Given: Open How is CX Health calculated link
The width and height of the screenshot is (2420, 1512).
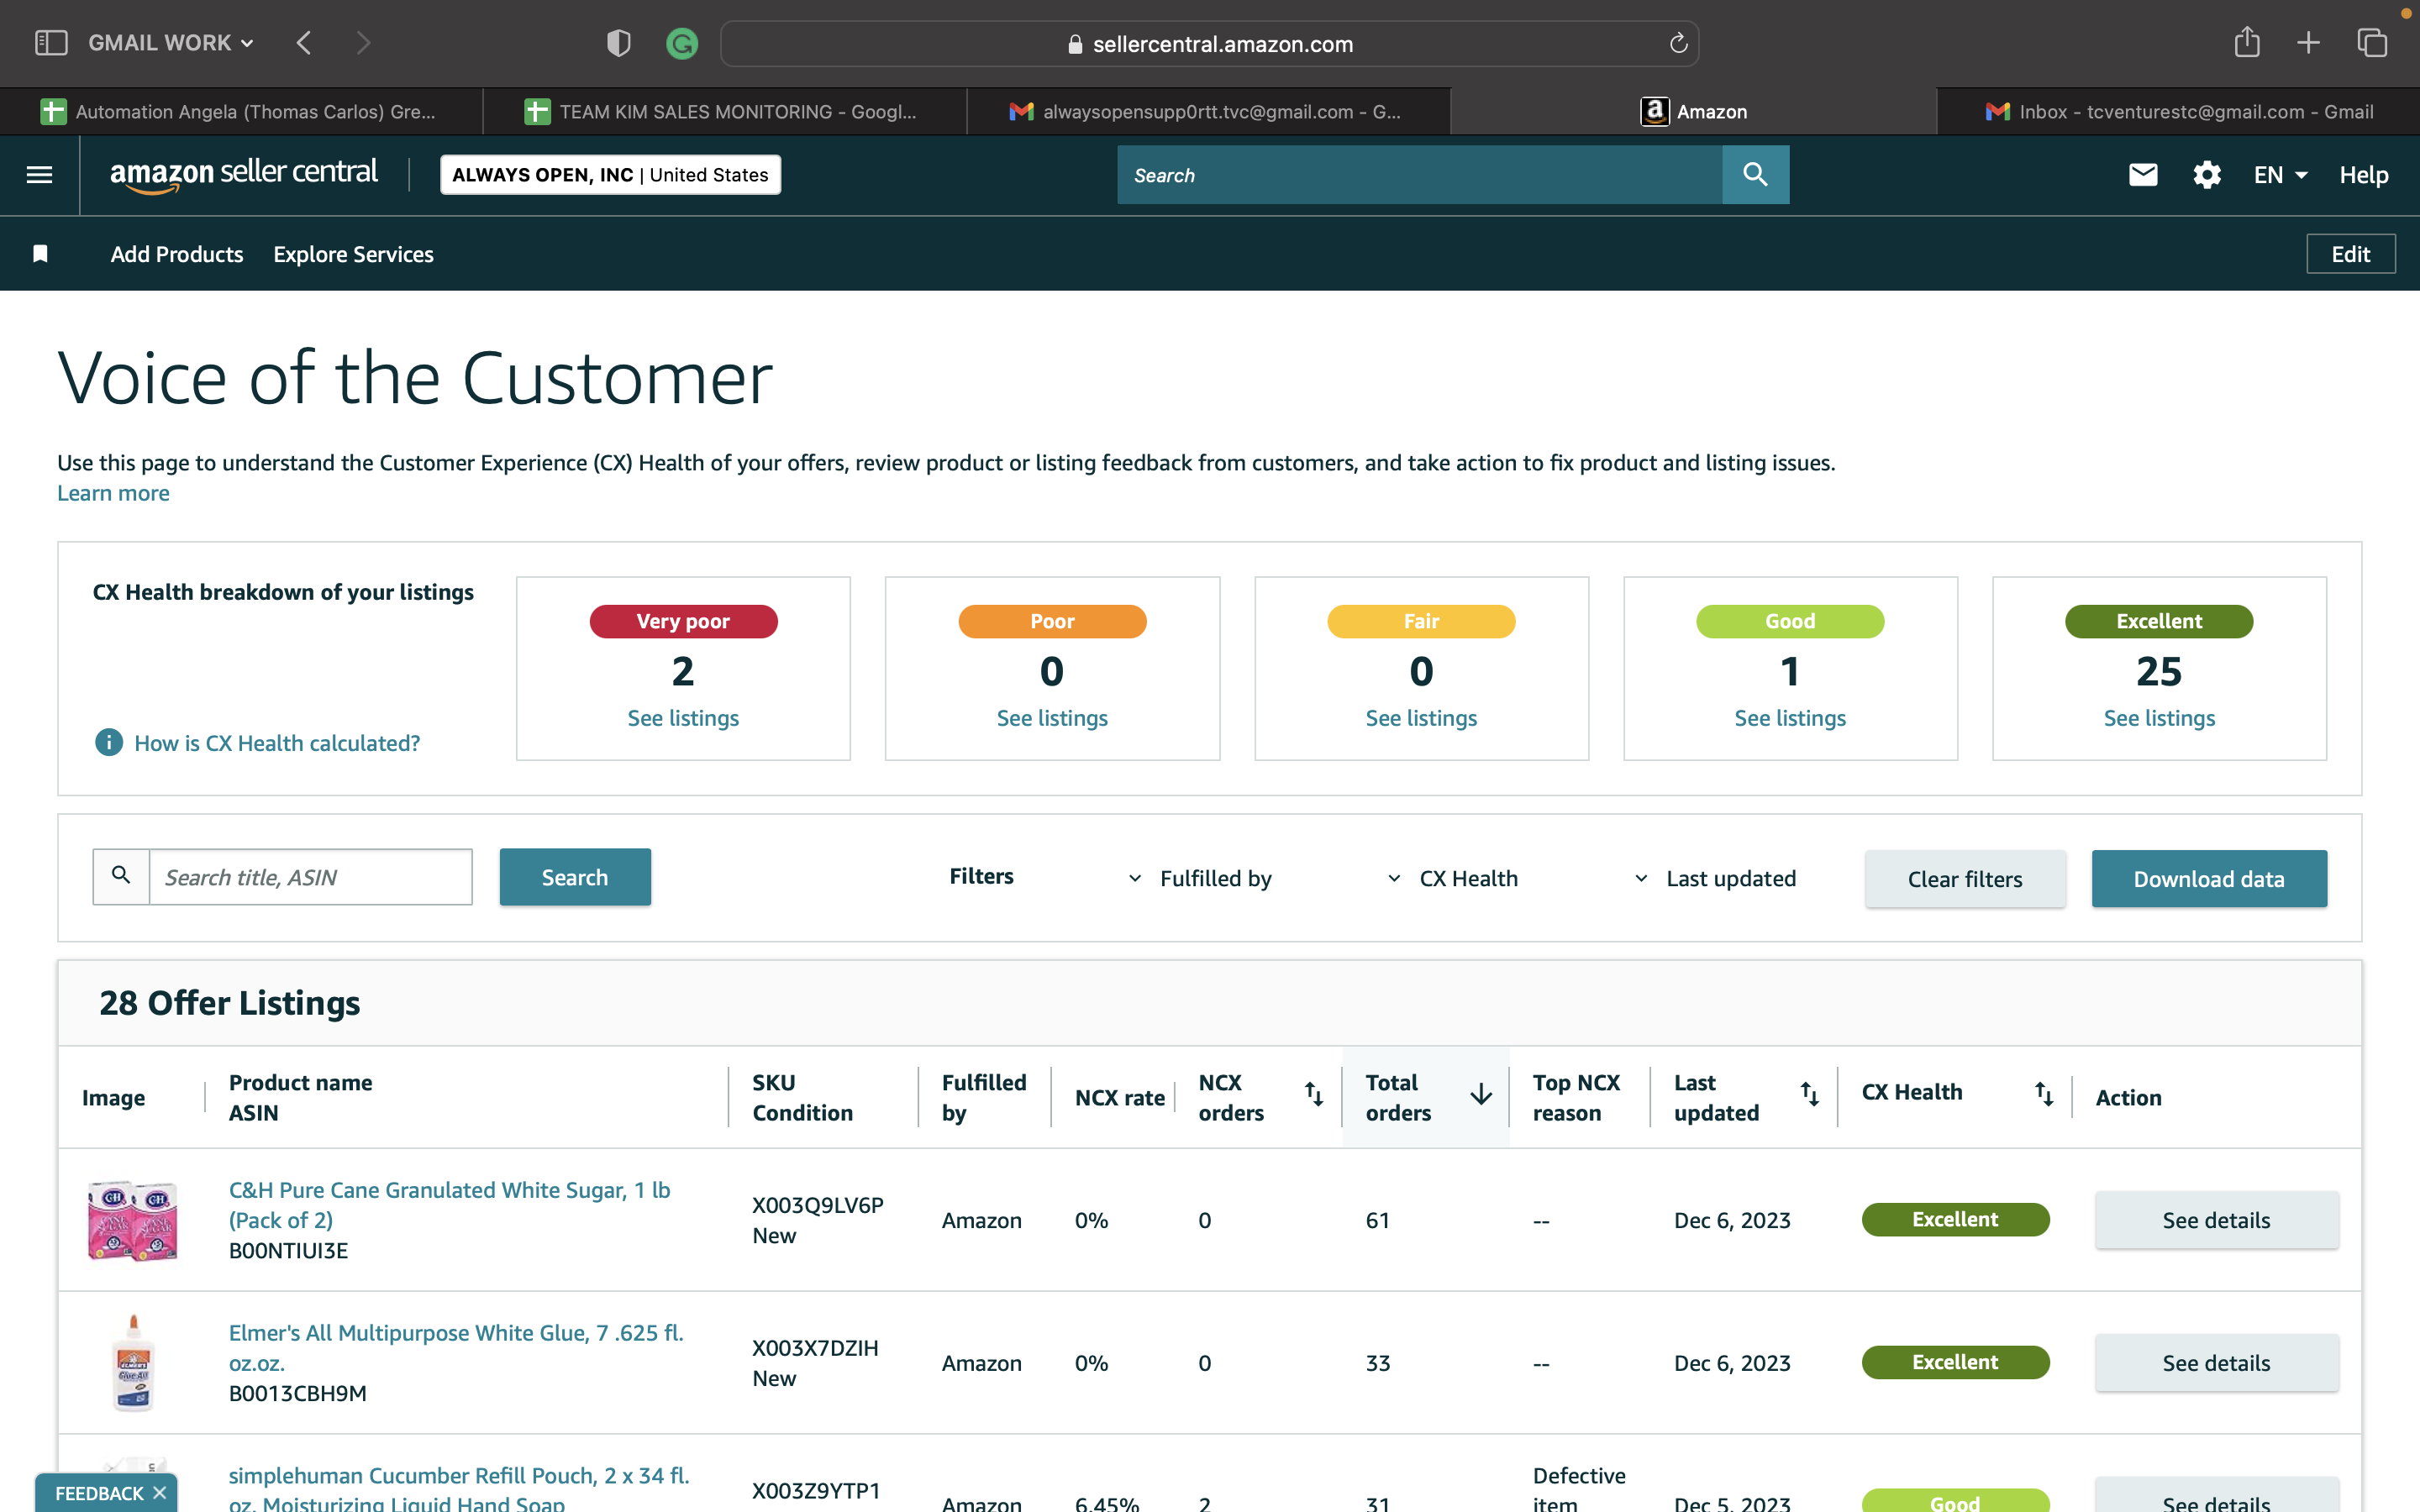Looking at the screenshot, I should coord(277,743).
